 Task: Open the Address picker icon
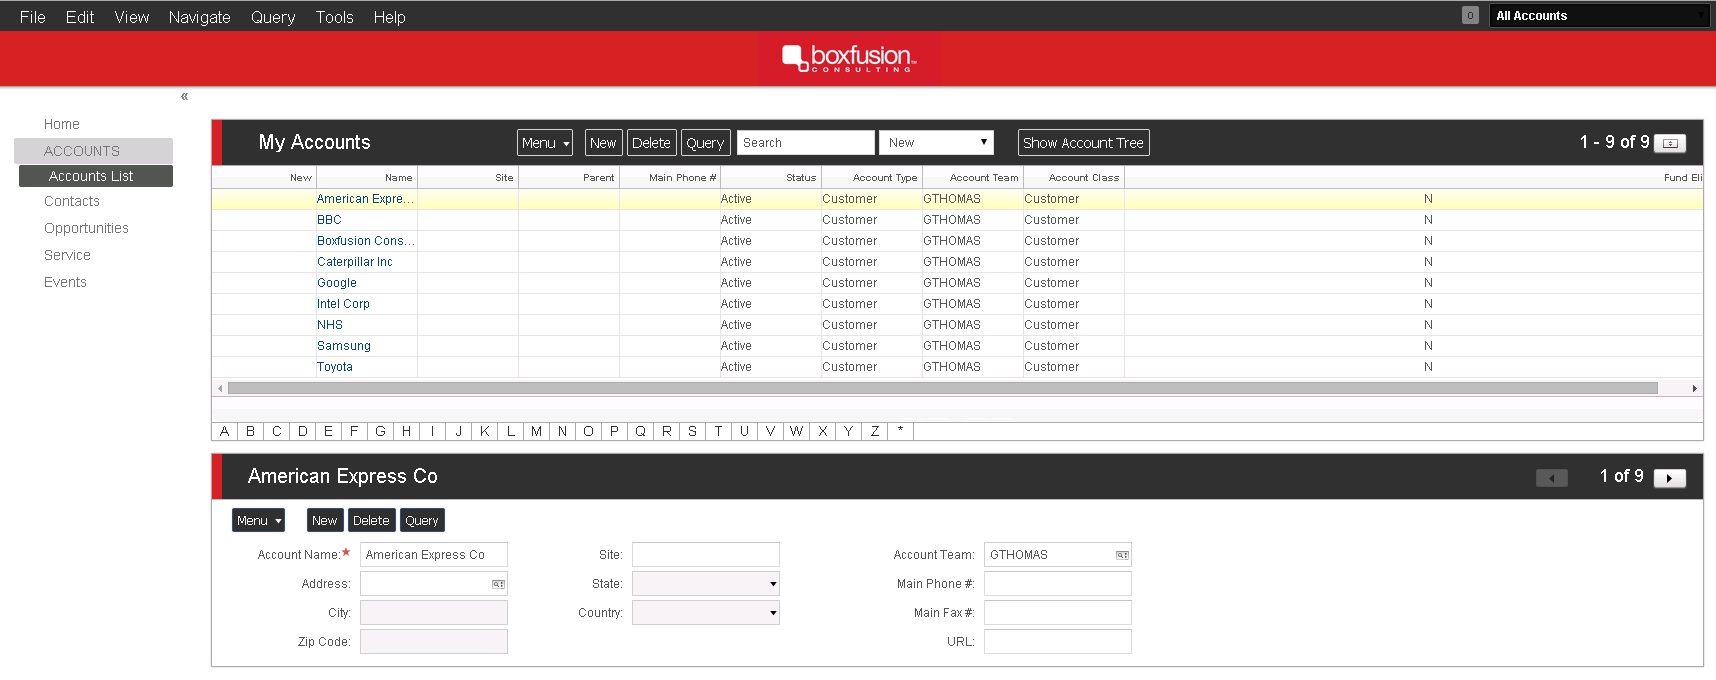[x=498, y=584]
